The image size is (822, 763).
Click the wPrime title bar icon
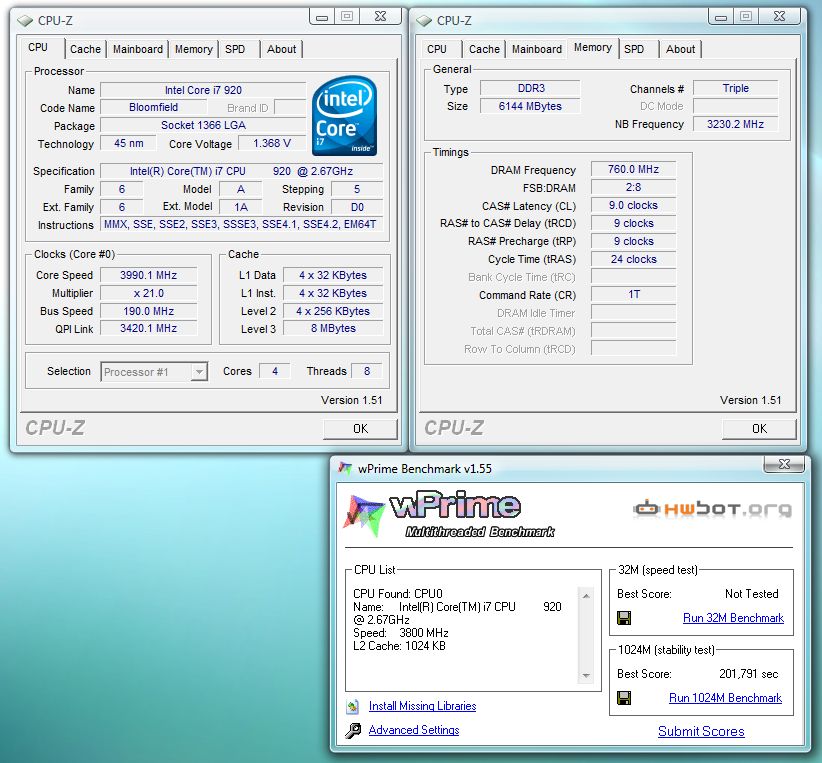tap(344, 468)
